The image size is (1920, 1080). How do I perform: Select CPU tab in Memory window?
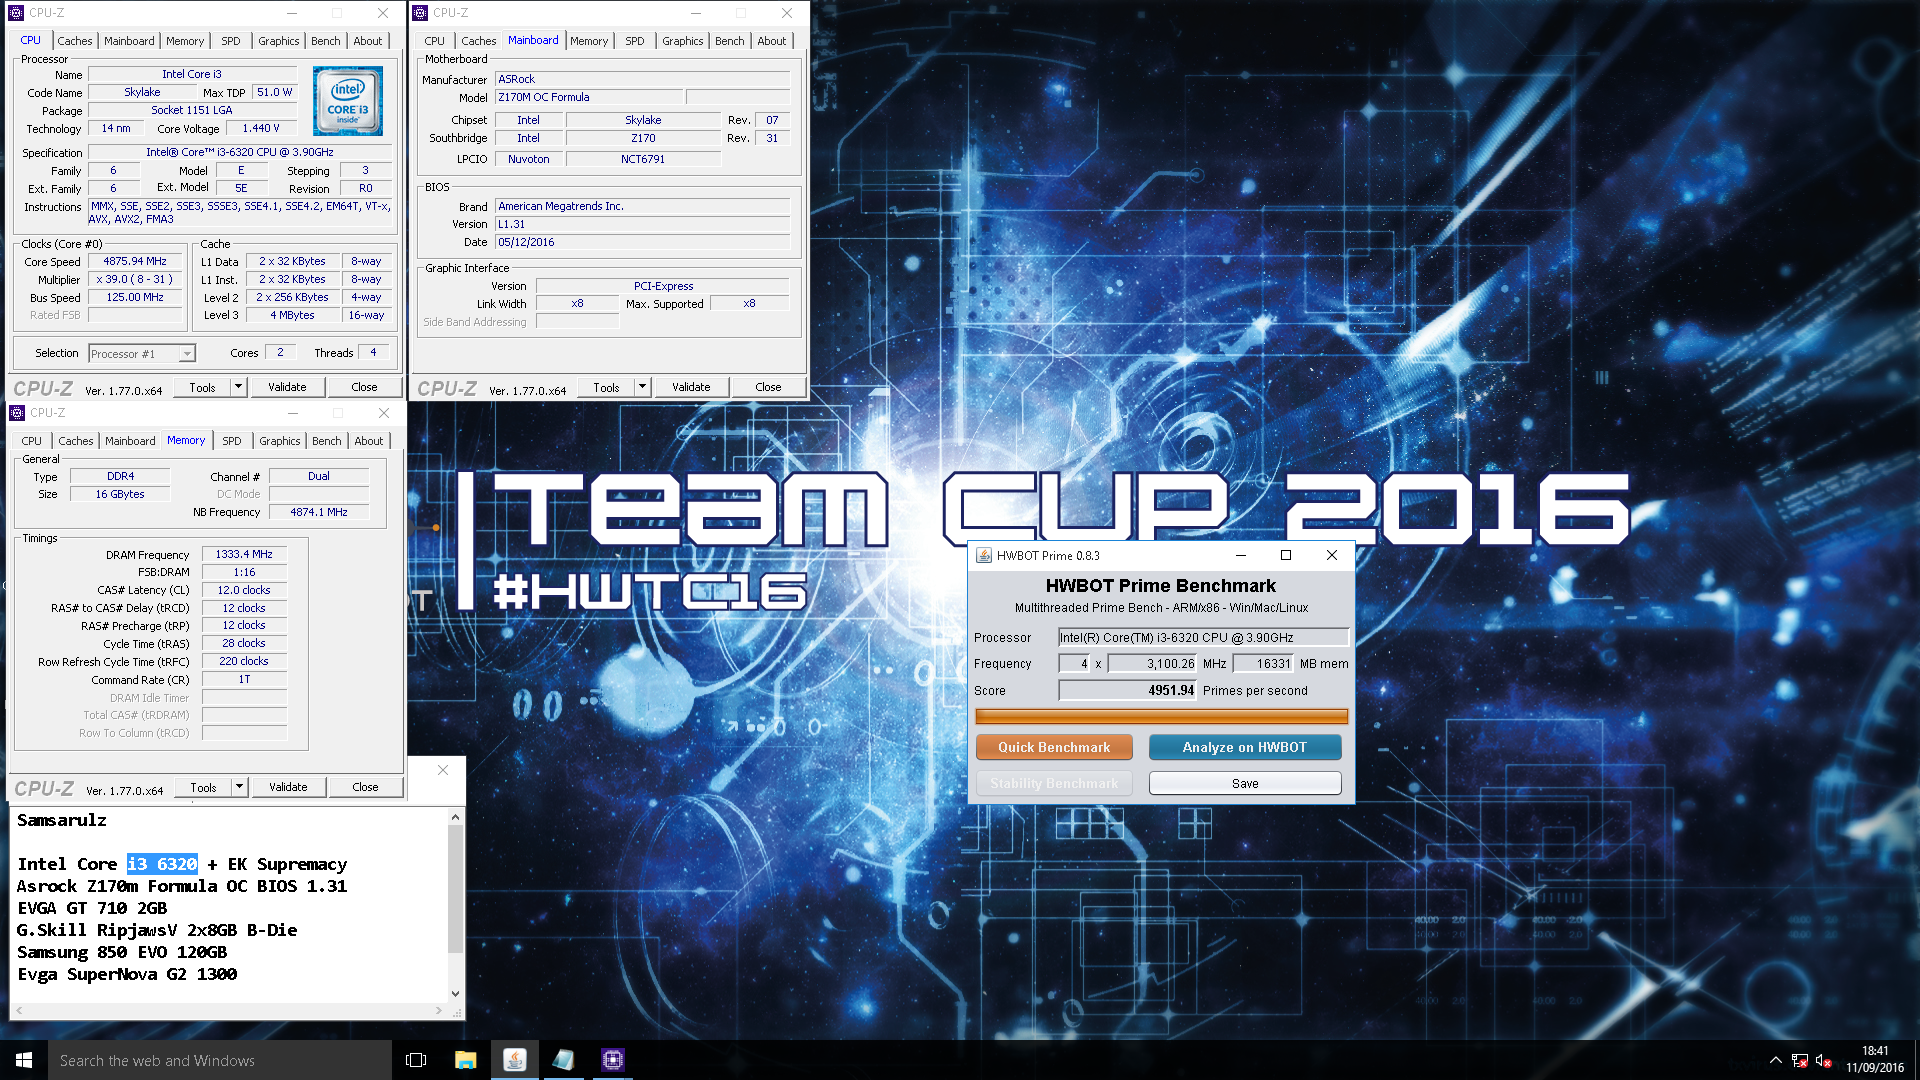click(32, 441)
